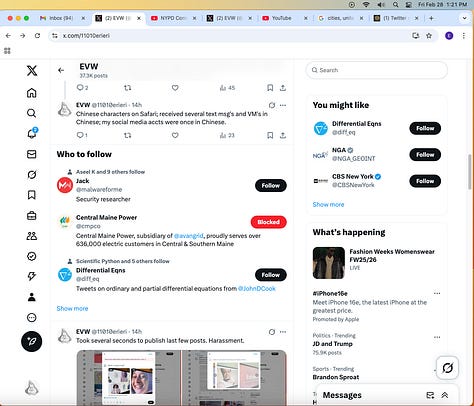Click Blocked button for Central Maine Power
This screenshot has height=406, width=474.
point(268,222)
